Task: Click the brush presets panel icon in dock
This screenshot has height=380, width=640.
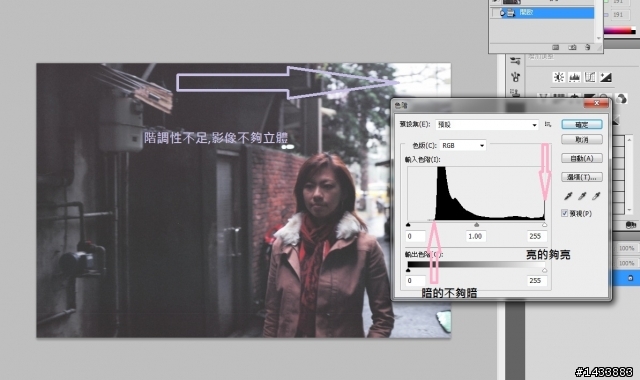Action: (515, 61)
